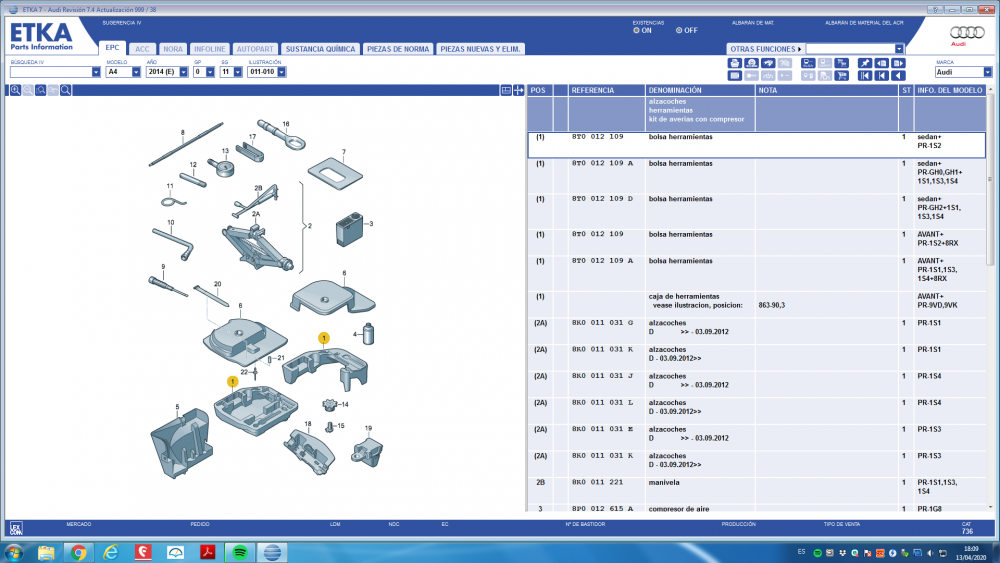The height and width of the screenshot is (563, 1000).
Task: Open the Modelo A4 dropdown
Action: (136, 72)
